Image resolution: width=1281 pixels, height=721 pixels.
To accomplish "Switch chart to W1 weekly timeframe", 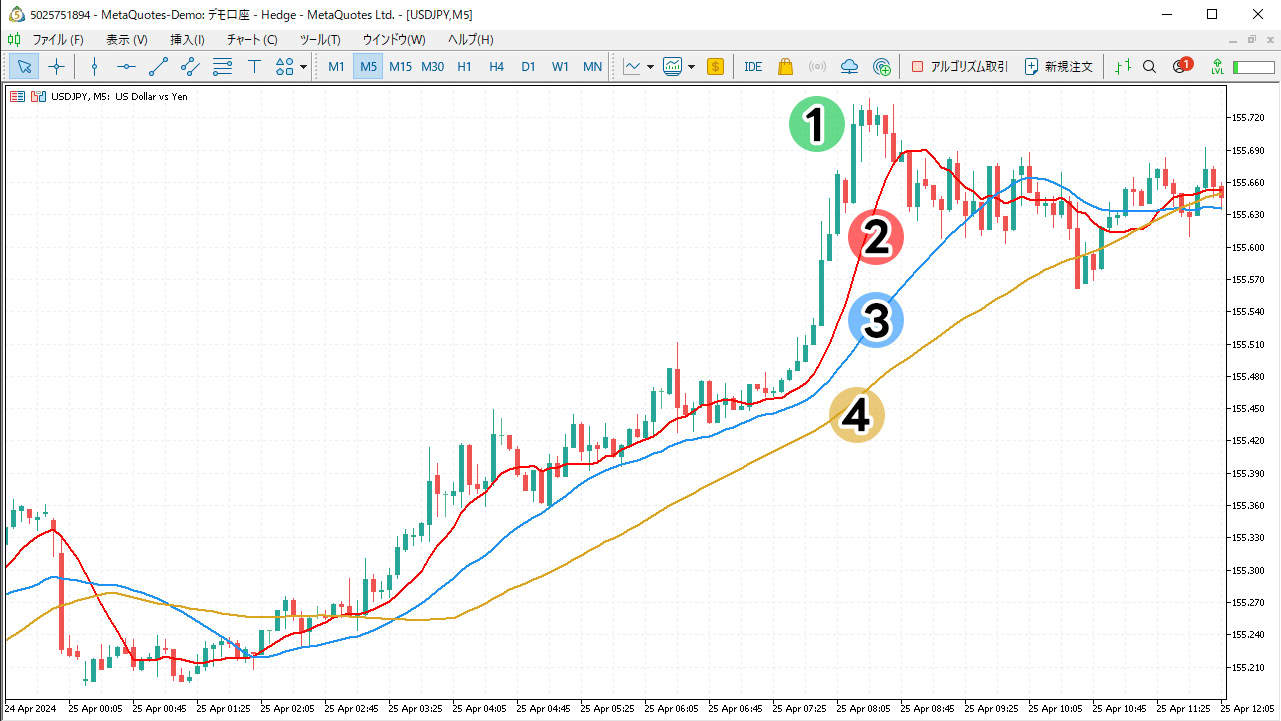I will (561, 67).
